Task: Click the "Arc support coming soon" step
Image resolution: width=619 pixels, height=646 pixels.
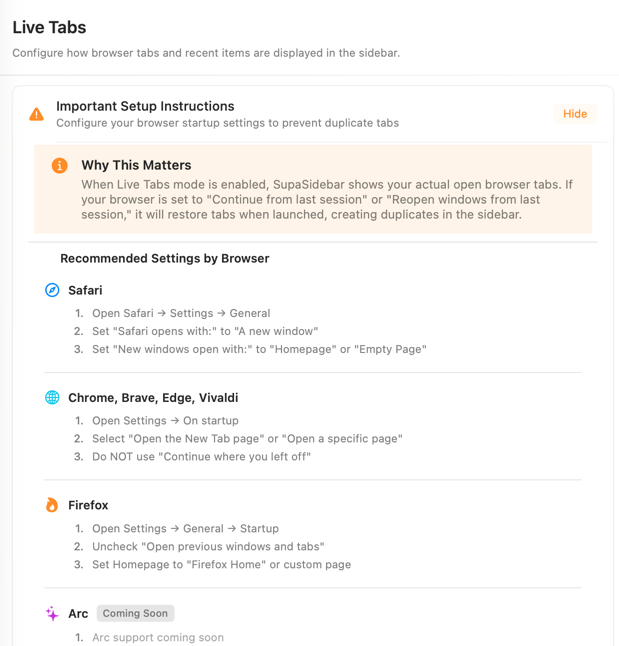Action: pyautogui.click(x=158, y=637)
